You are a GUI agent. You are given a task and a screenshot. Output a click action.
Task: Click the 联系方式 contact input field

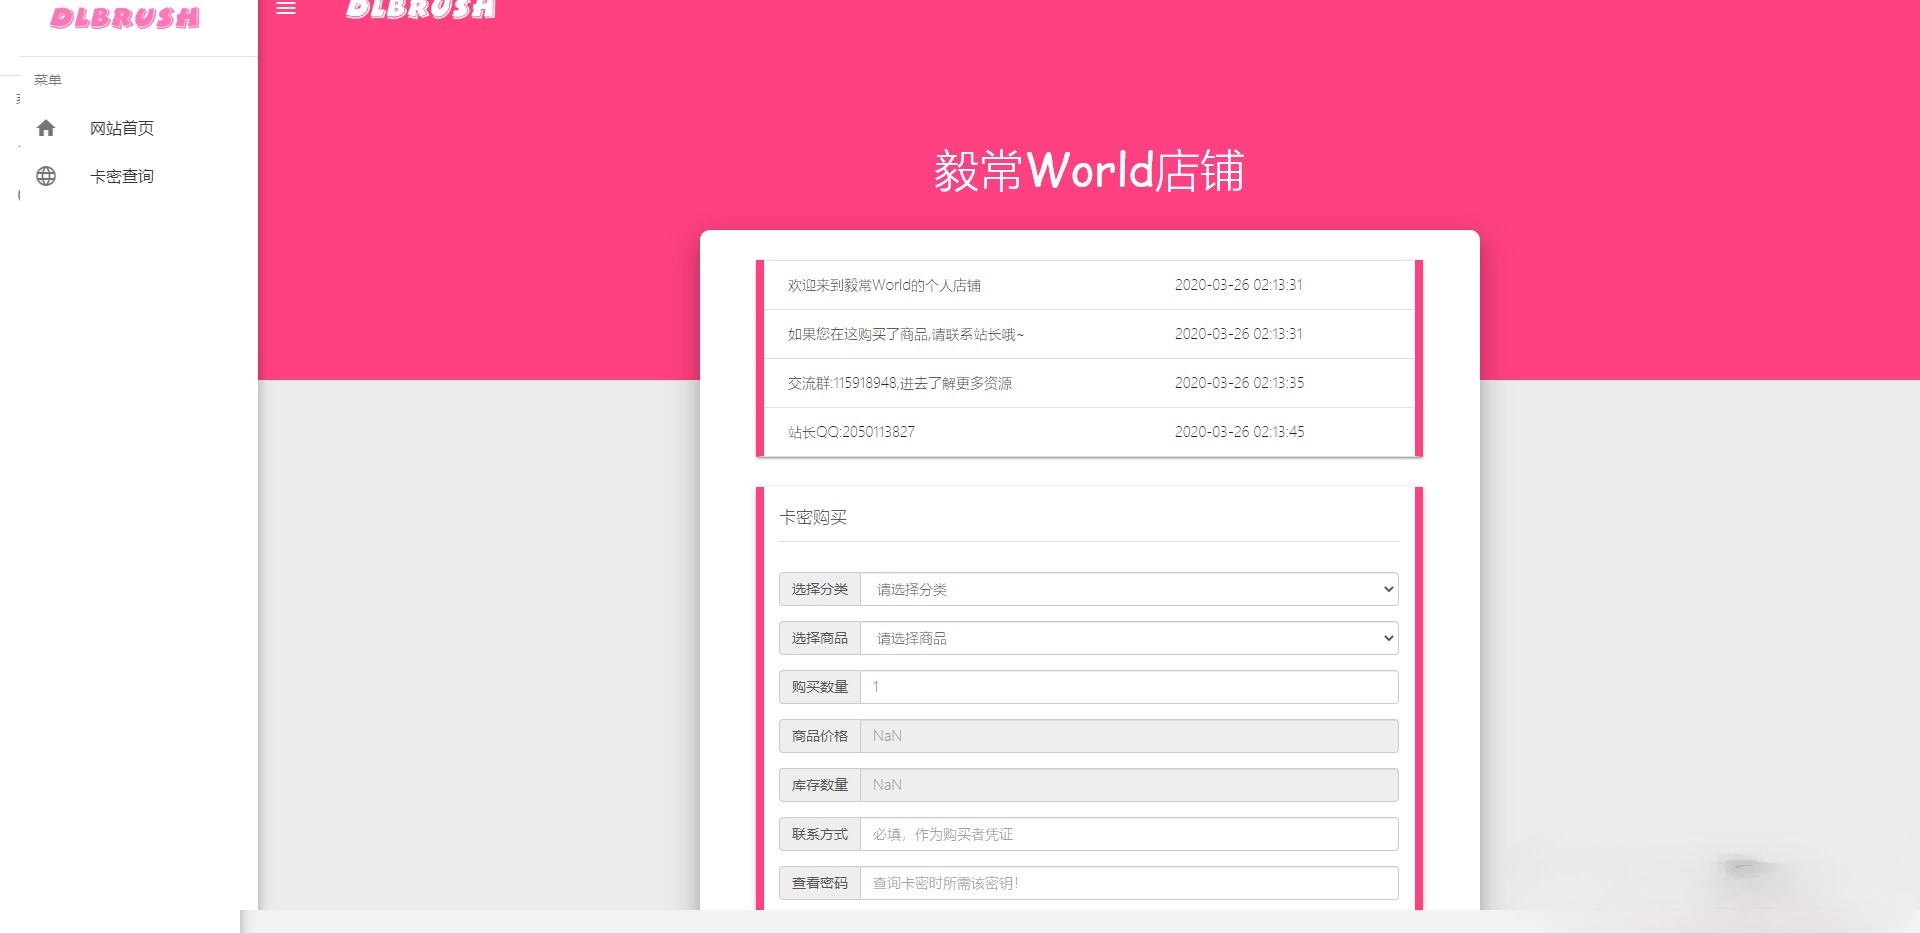click(x=1128, y=833)
